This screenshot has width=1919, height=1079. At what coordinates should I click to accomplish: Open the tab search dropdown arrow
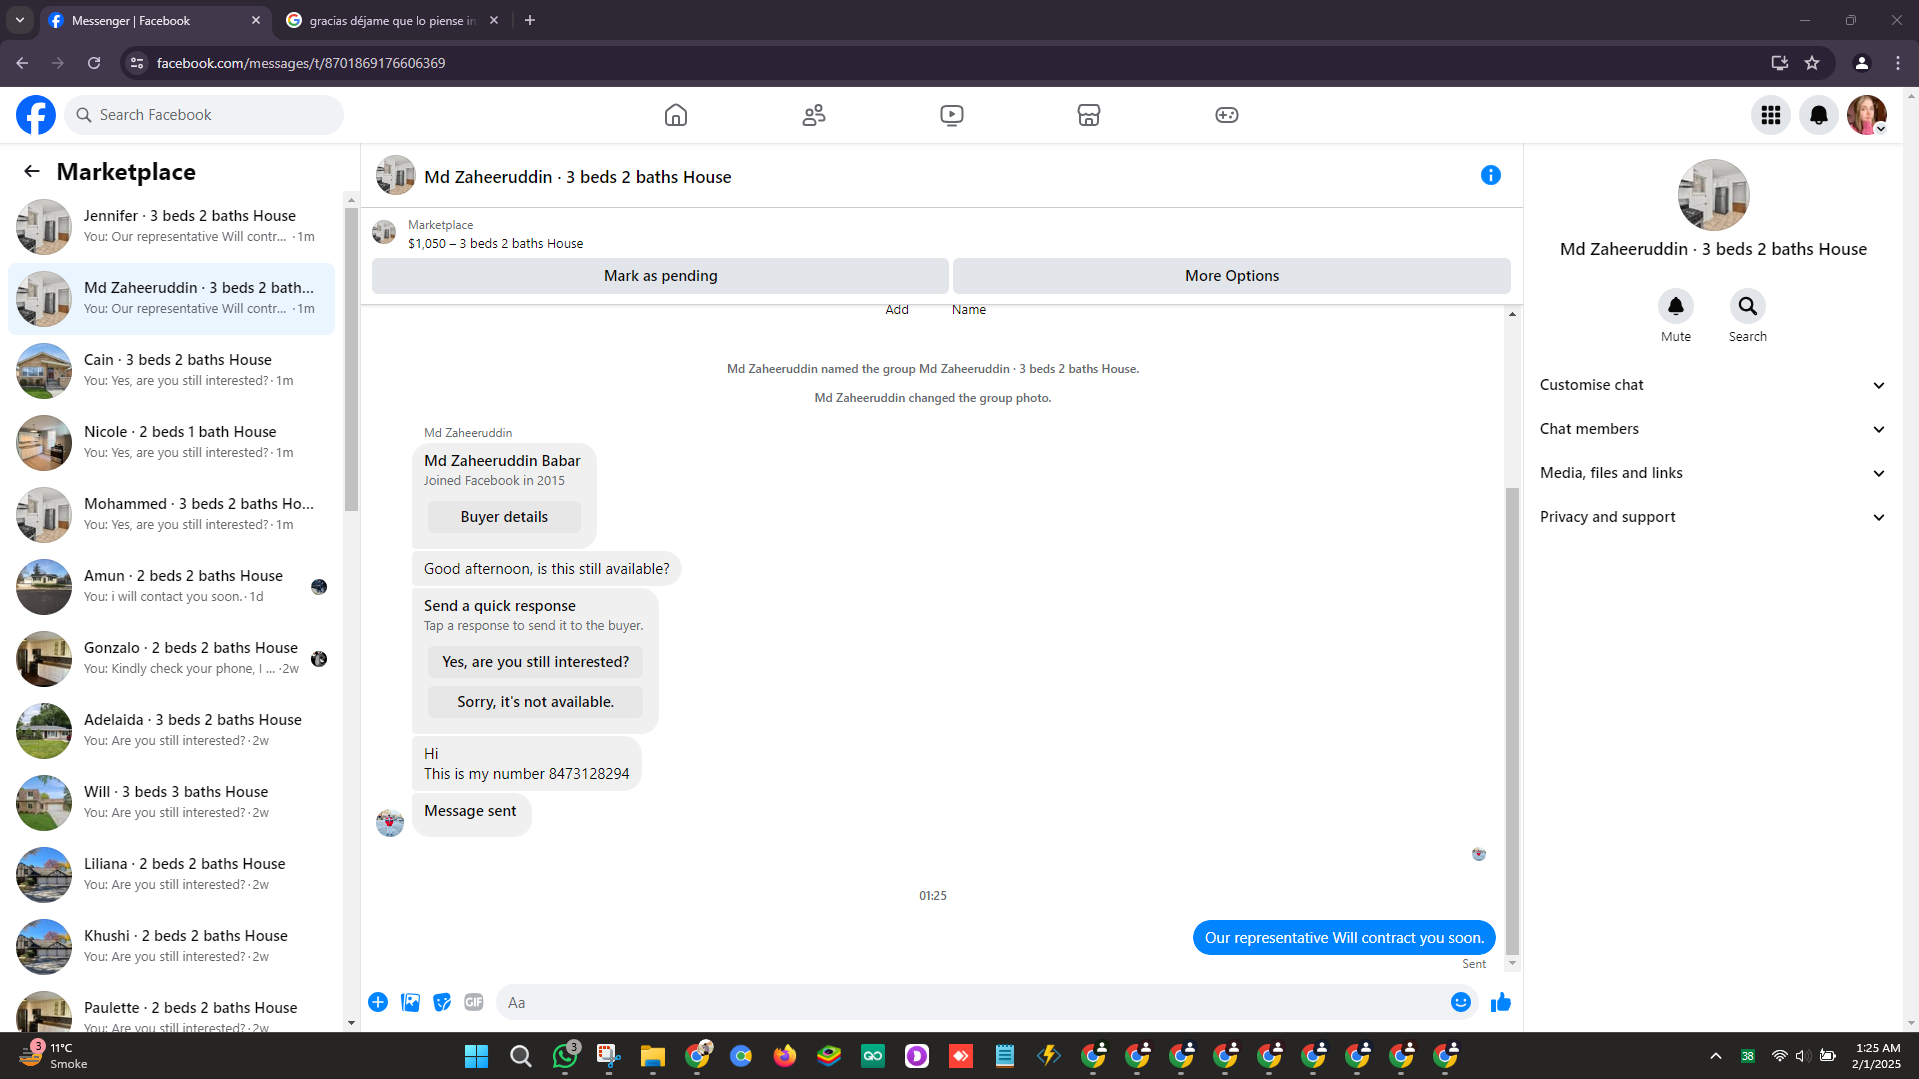[x=20, y=20]
